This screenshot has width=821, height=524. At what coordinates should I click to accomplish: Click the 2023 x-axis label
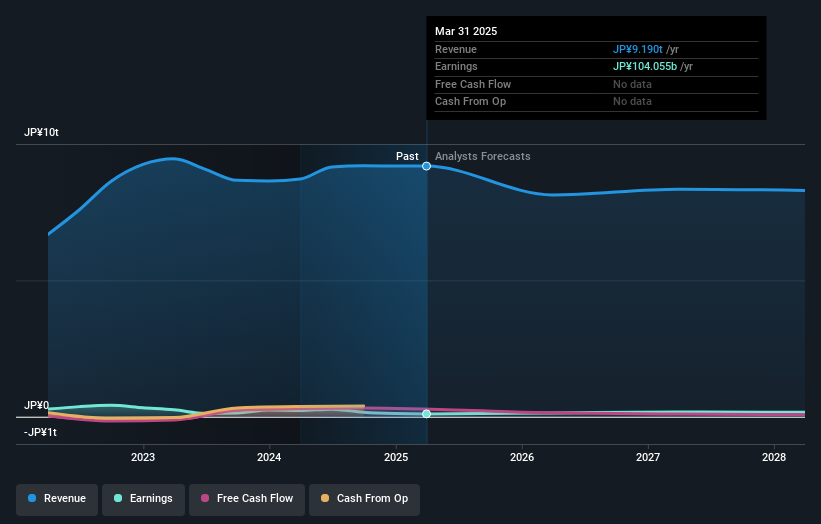tap(143, 457)
